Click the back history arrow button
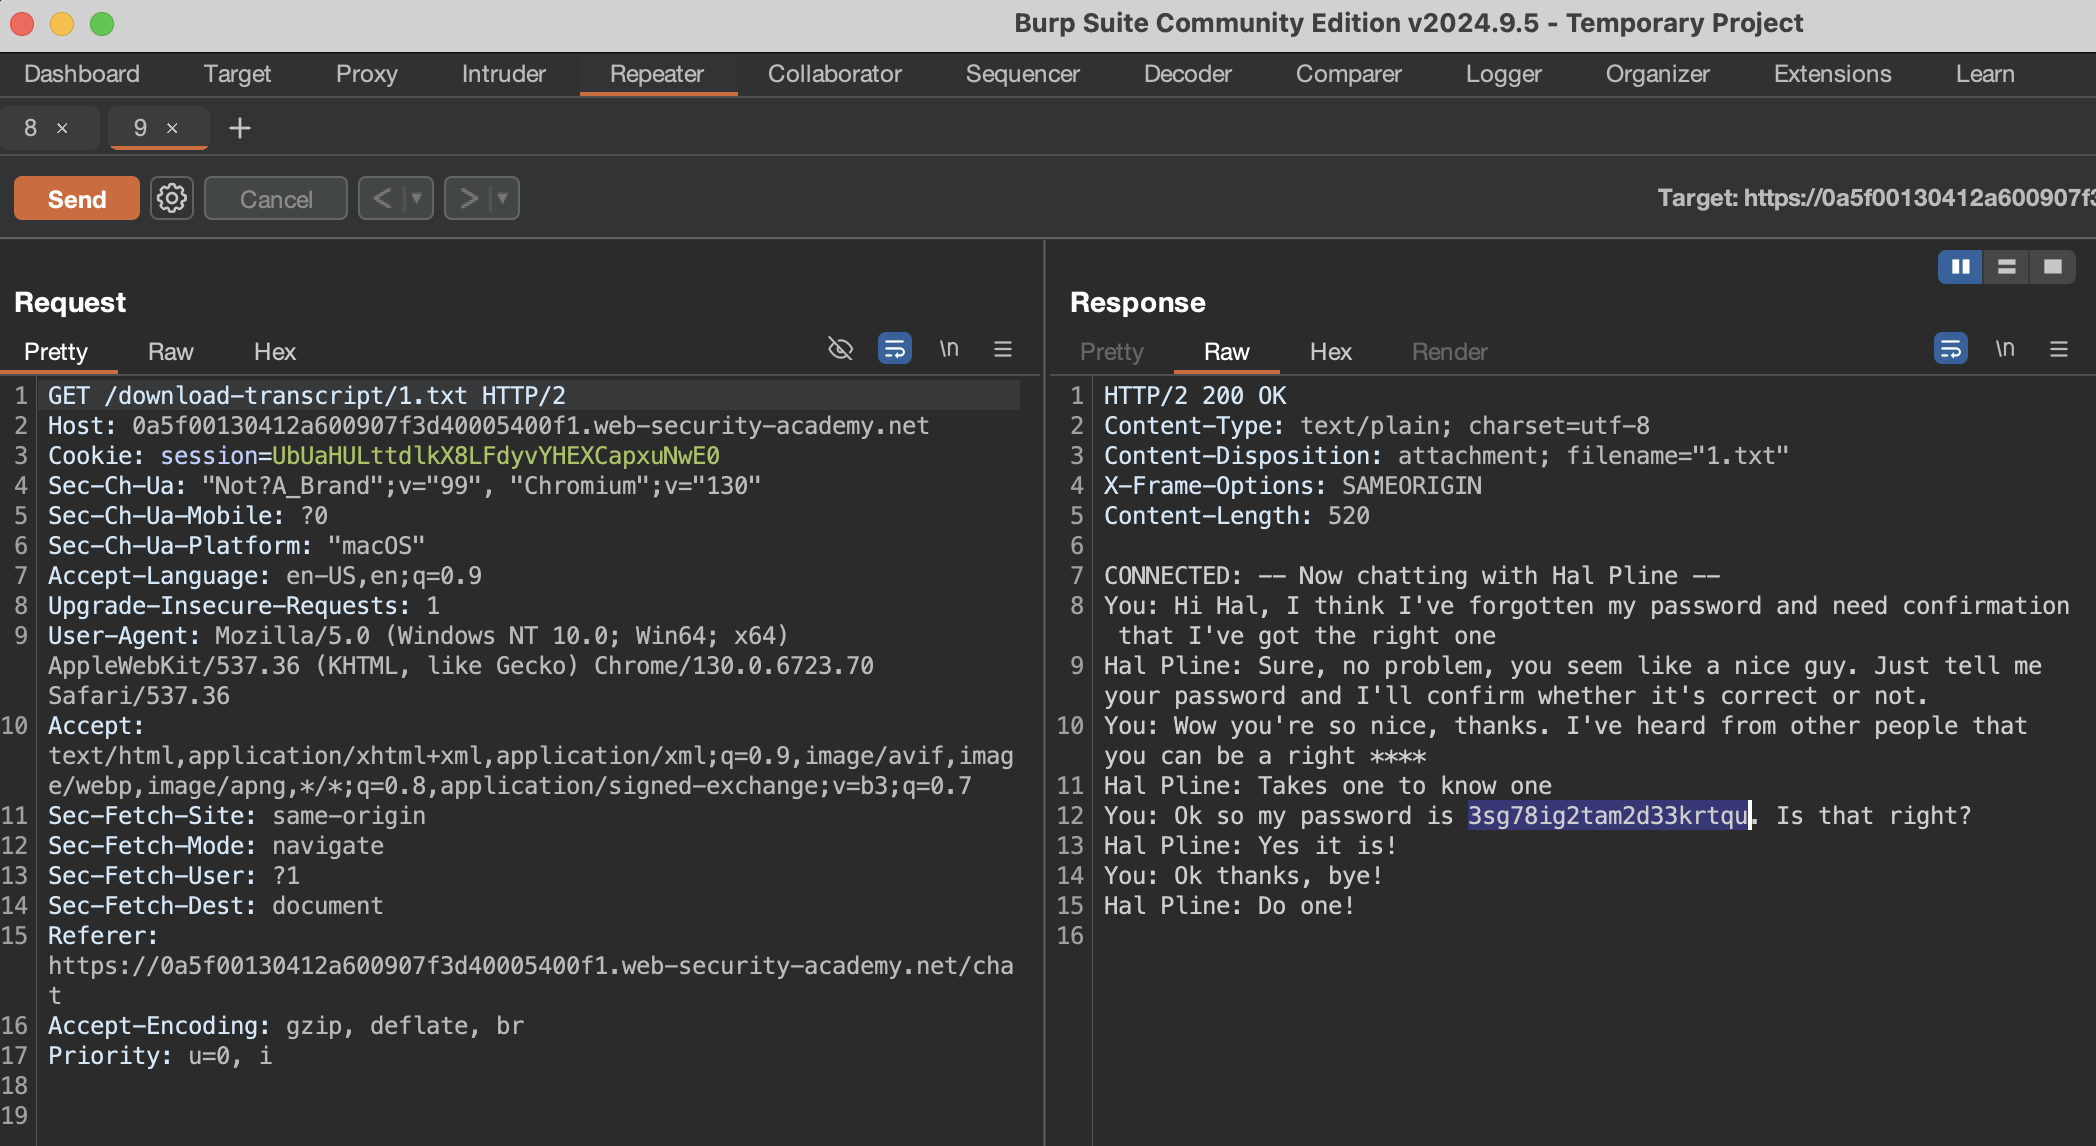 pyautogui.click(x=382, y=198)
